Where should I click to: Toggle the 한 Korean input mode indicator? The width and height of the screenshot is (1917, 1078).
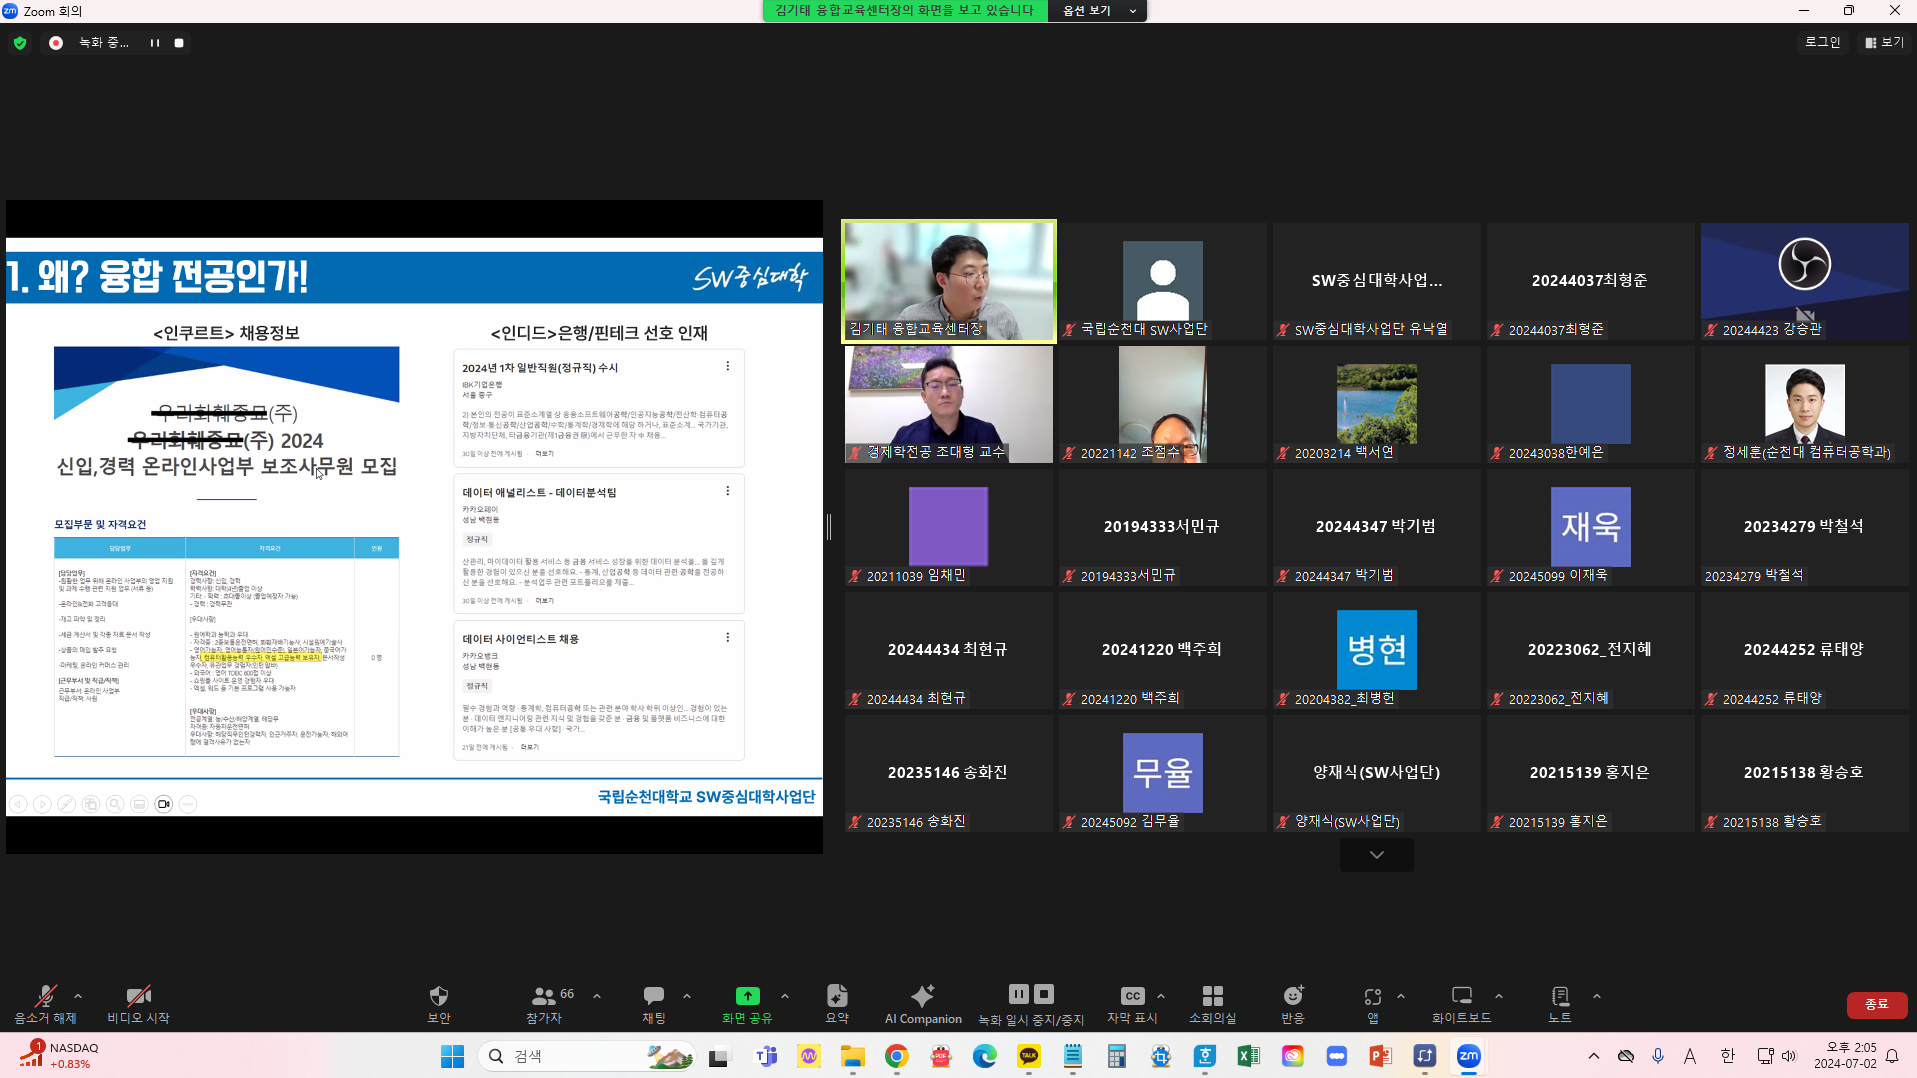tap(1727, 1056)
